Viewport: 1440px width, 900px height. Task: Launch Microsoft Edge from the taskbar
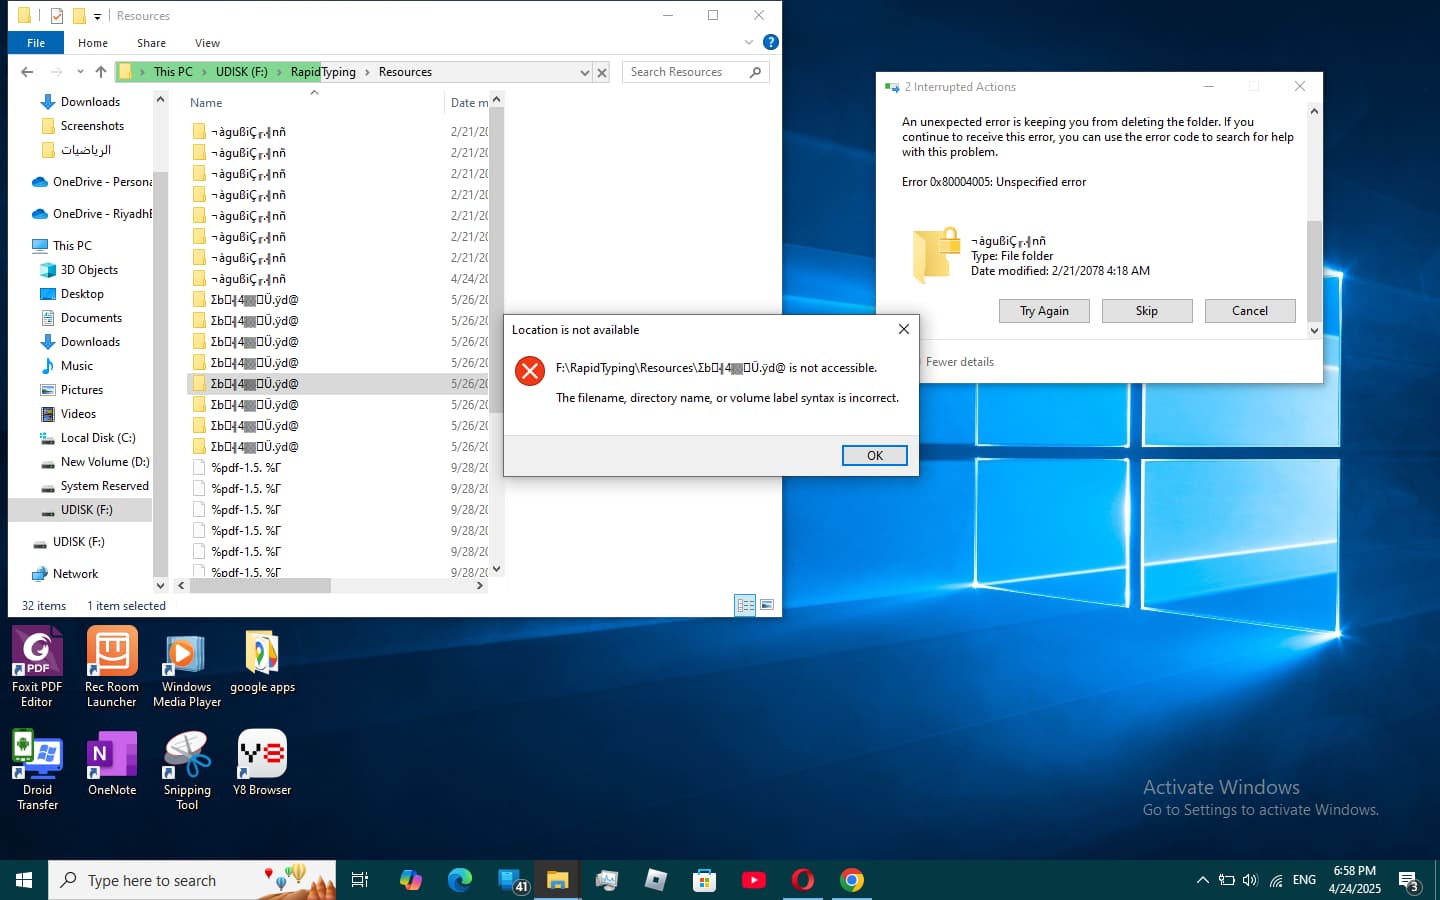tap(460, 880)
